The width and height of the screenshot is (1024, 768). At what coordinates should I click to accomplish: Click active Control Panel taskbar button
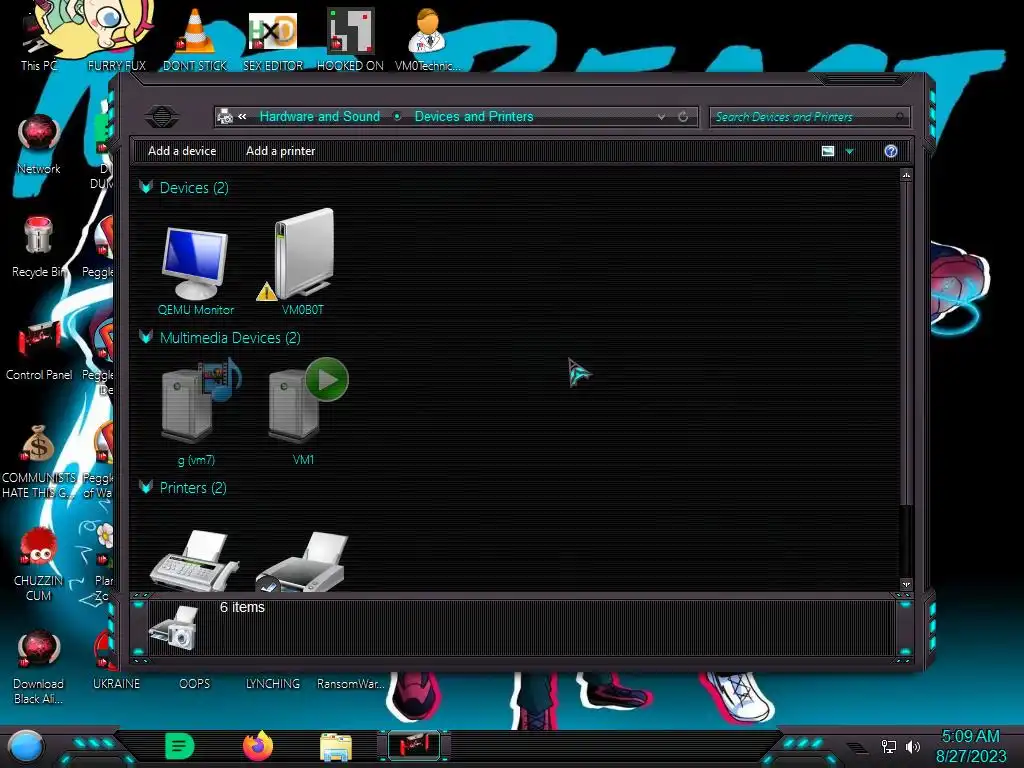tap(414, 746)
